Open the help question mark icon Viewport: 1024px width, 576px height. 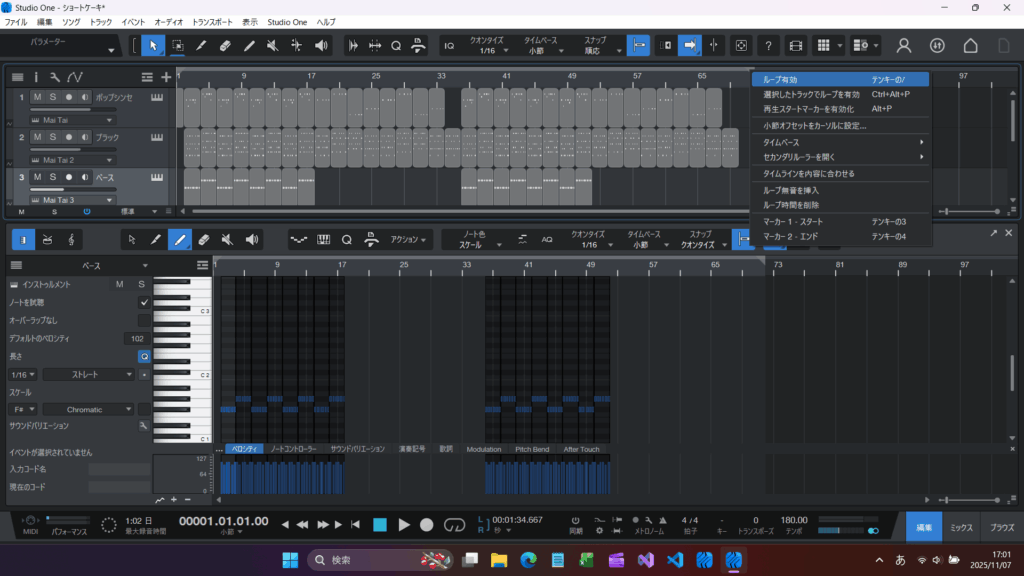point(768,46)
